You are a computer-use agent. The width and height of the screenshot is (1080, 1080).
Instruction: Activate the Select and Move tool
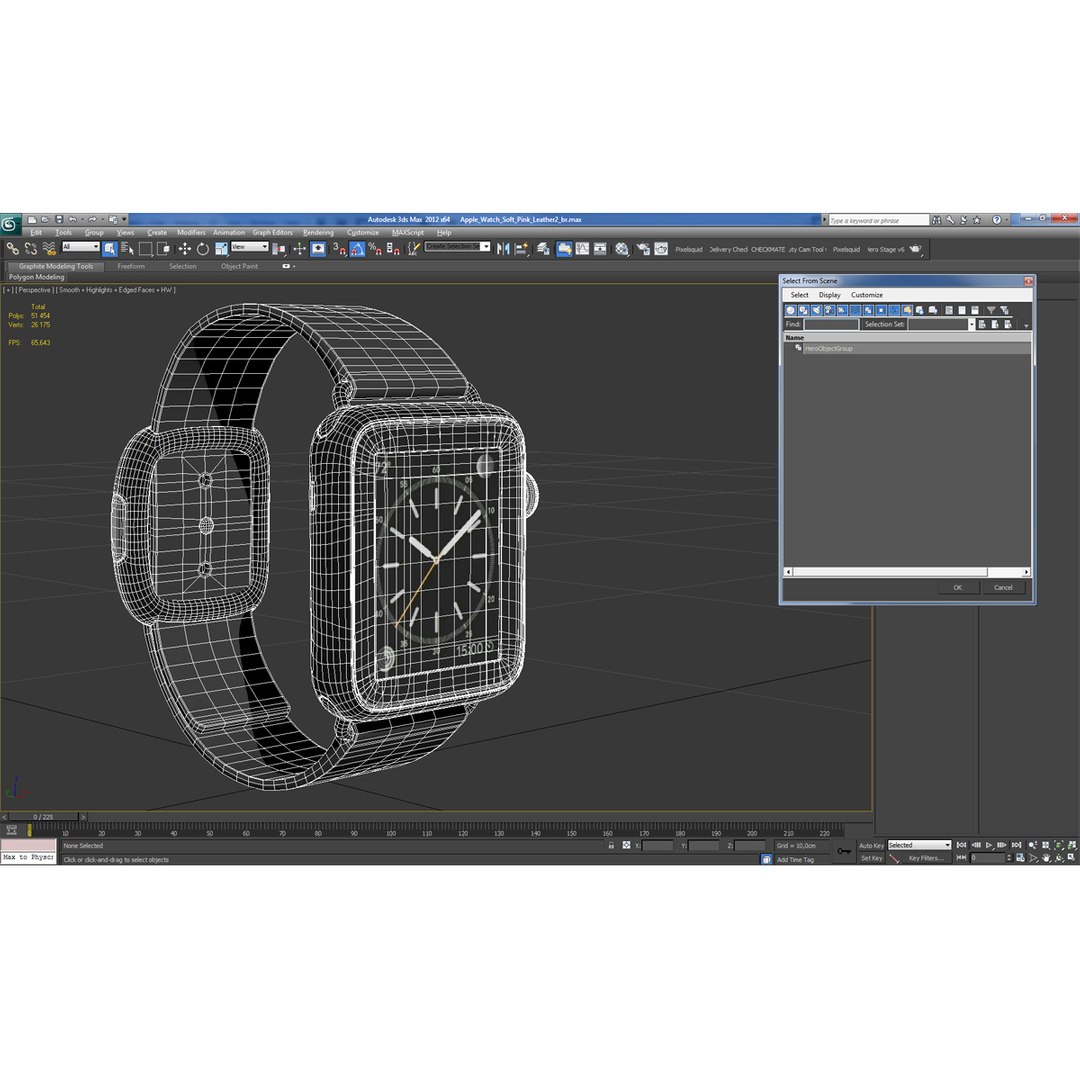[x=185, y=249]
